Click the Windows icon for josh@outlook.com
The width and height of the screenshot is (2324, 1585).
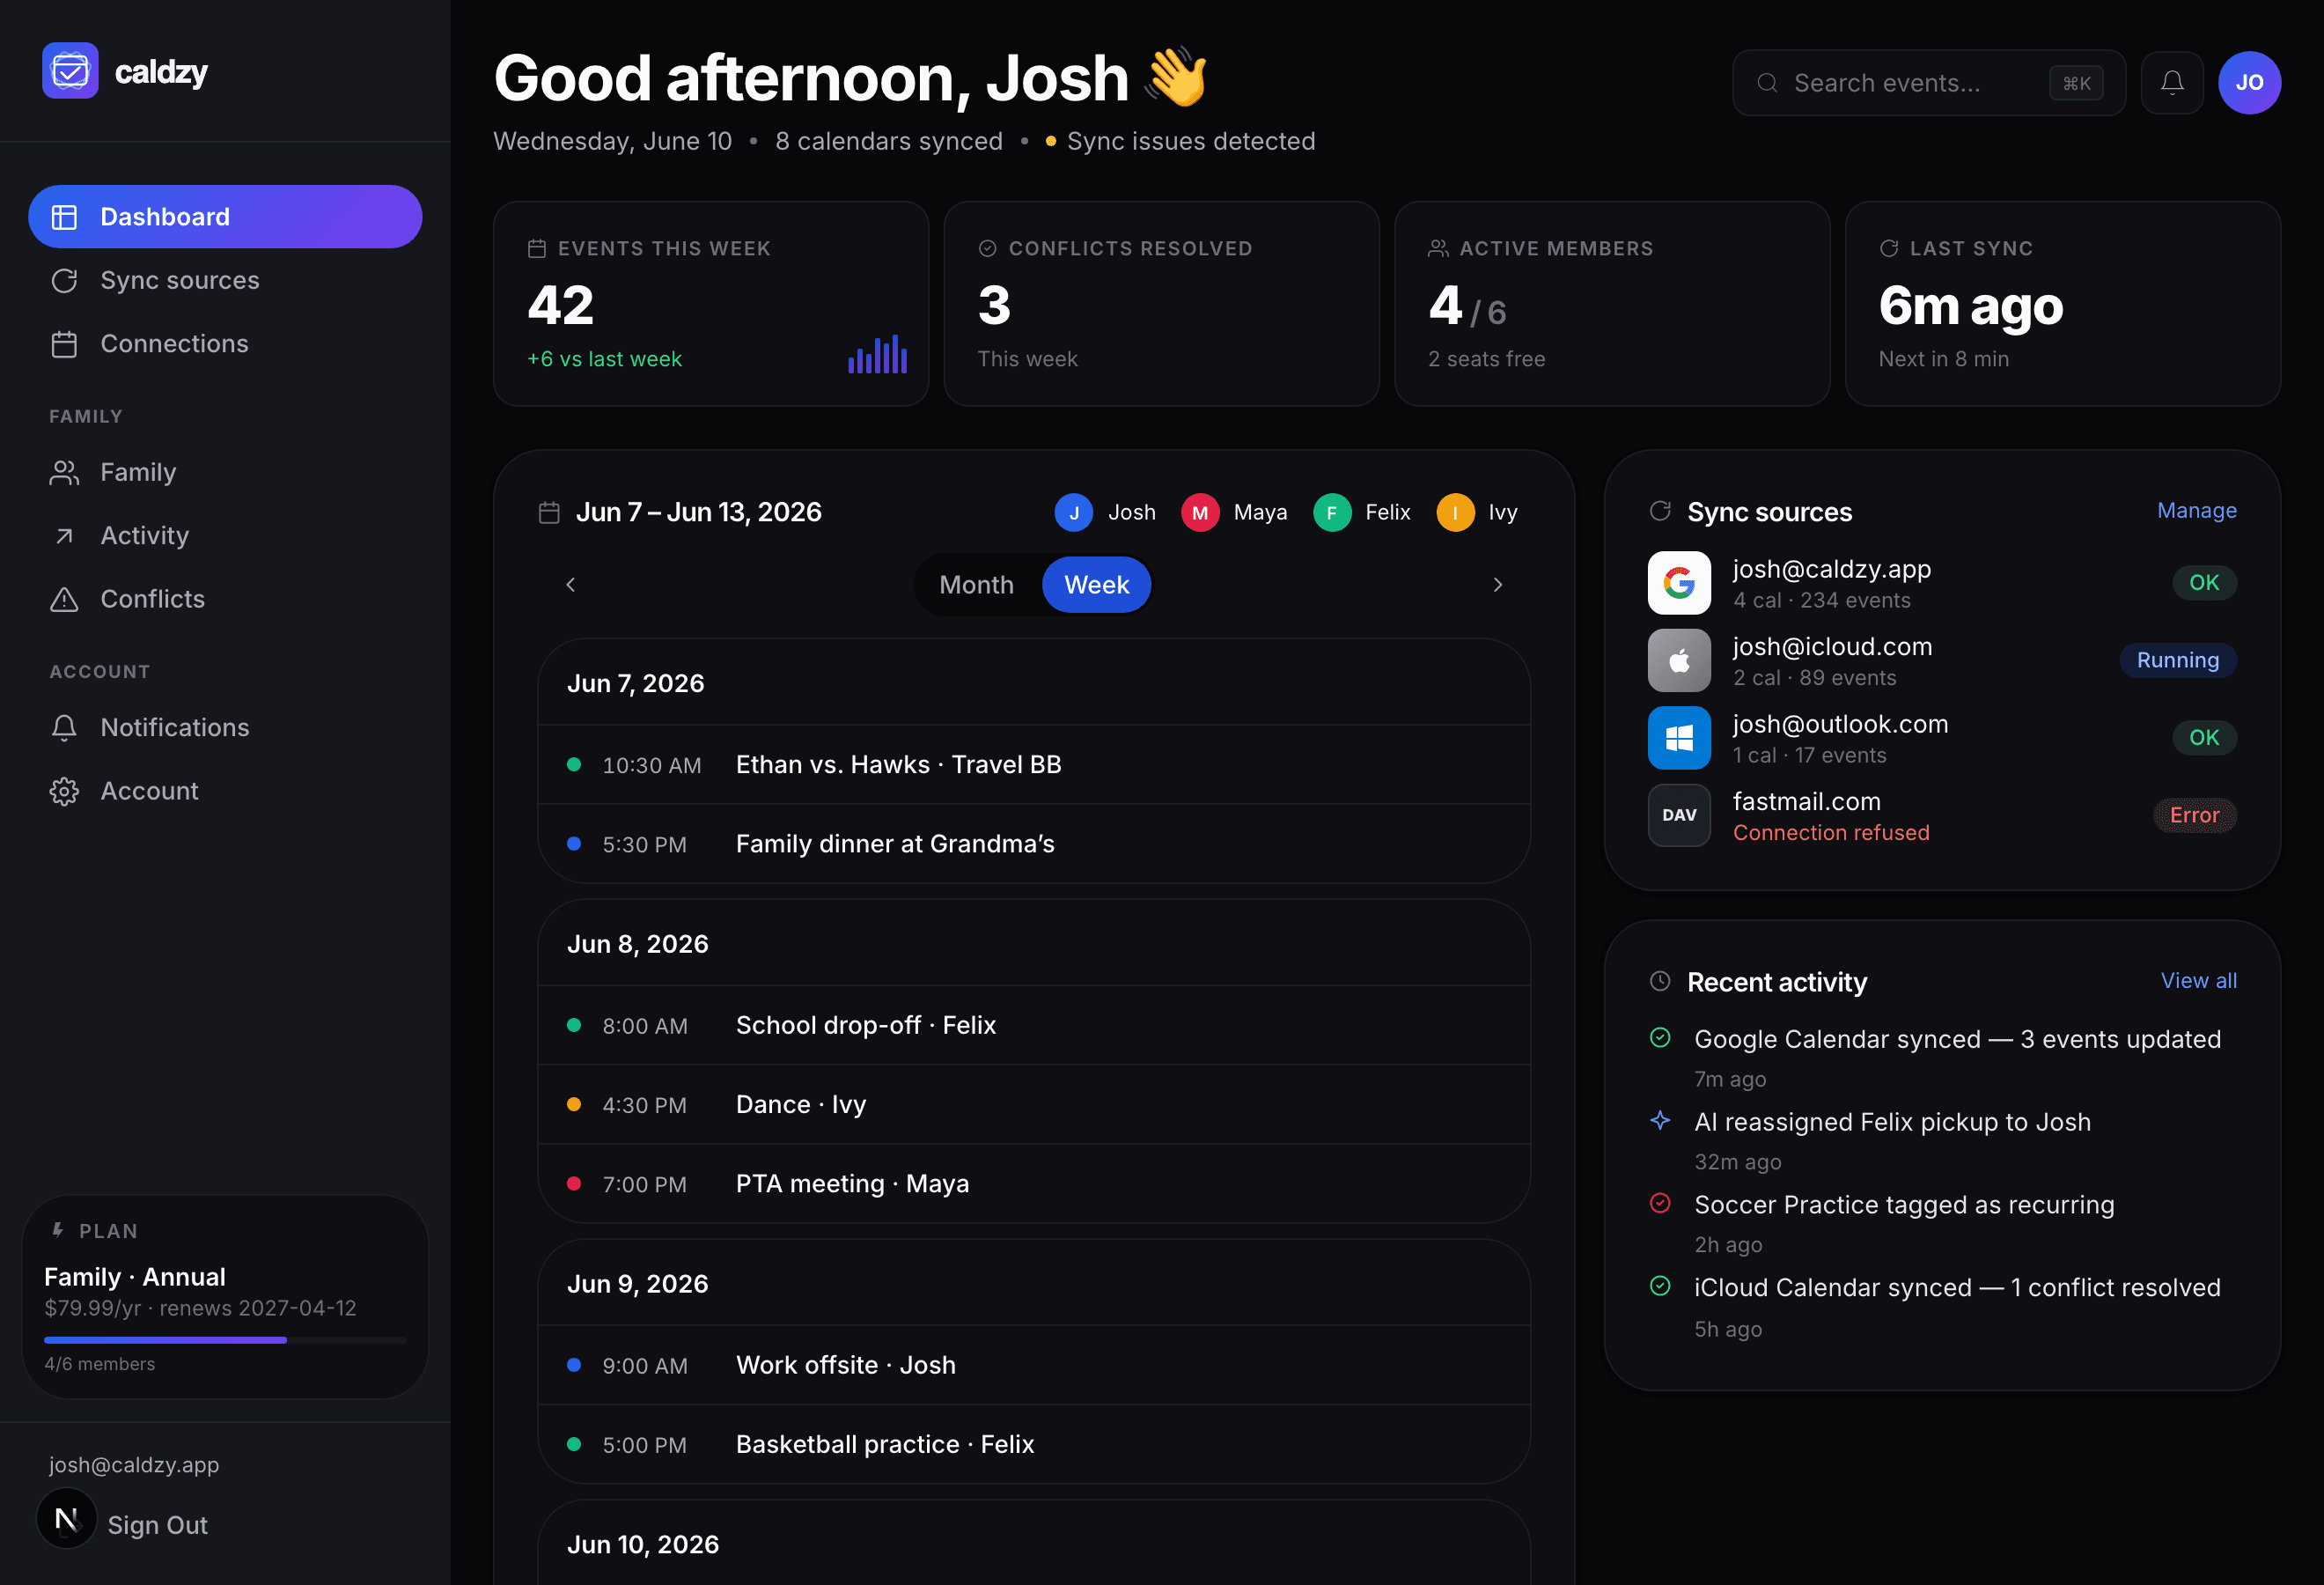pyautogui.click(x=1679, y=738)
